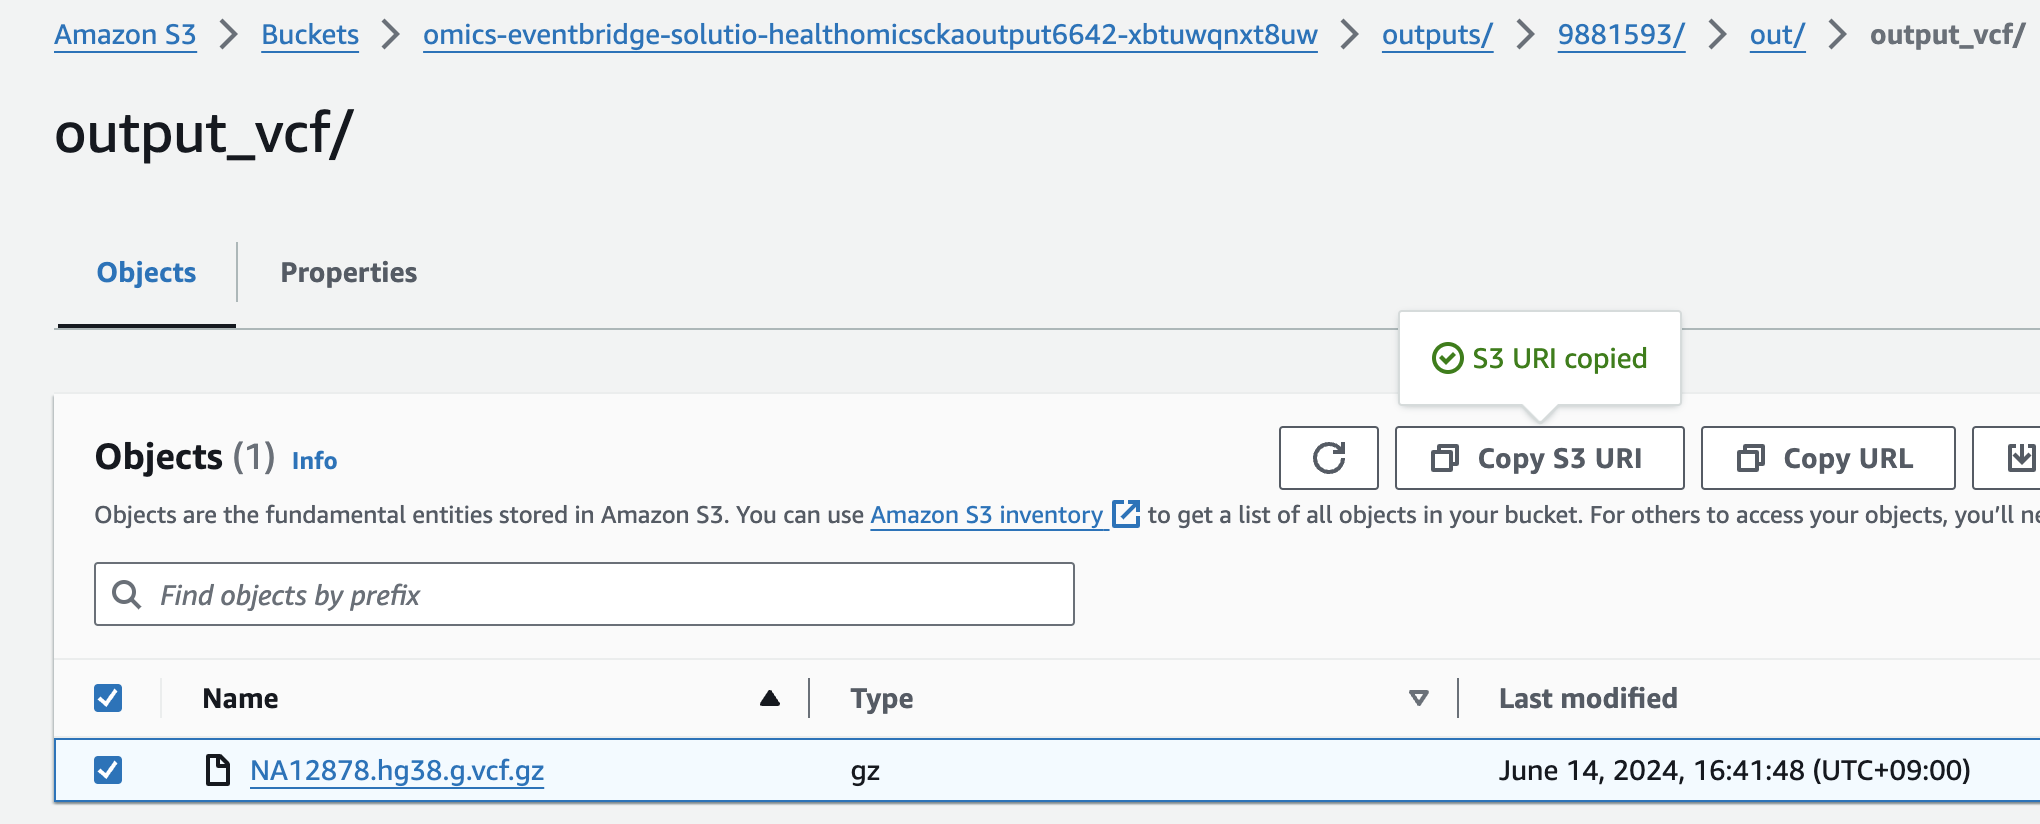Open the Amazon S3 inventory link
This screenshot has width=2040, height=824.
pyautogui.click(x=986, y=514)
